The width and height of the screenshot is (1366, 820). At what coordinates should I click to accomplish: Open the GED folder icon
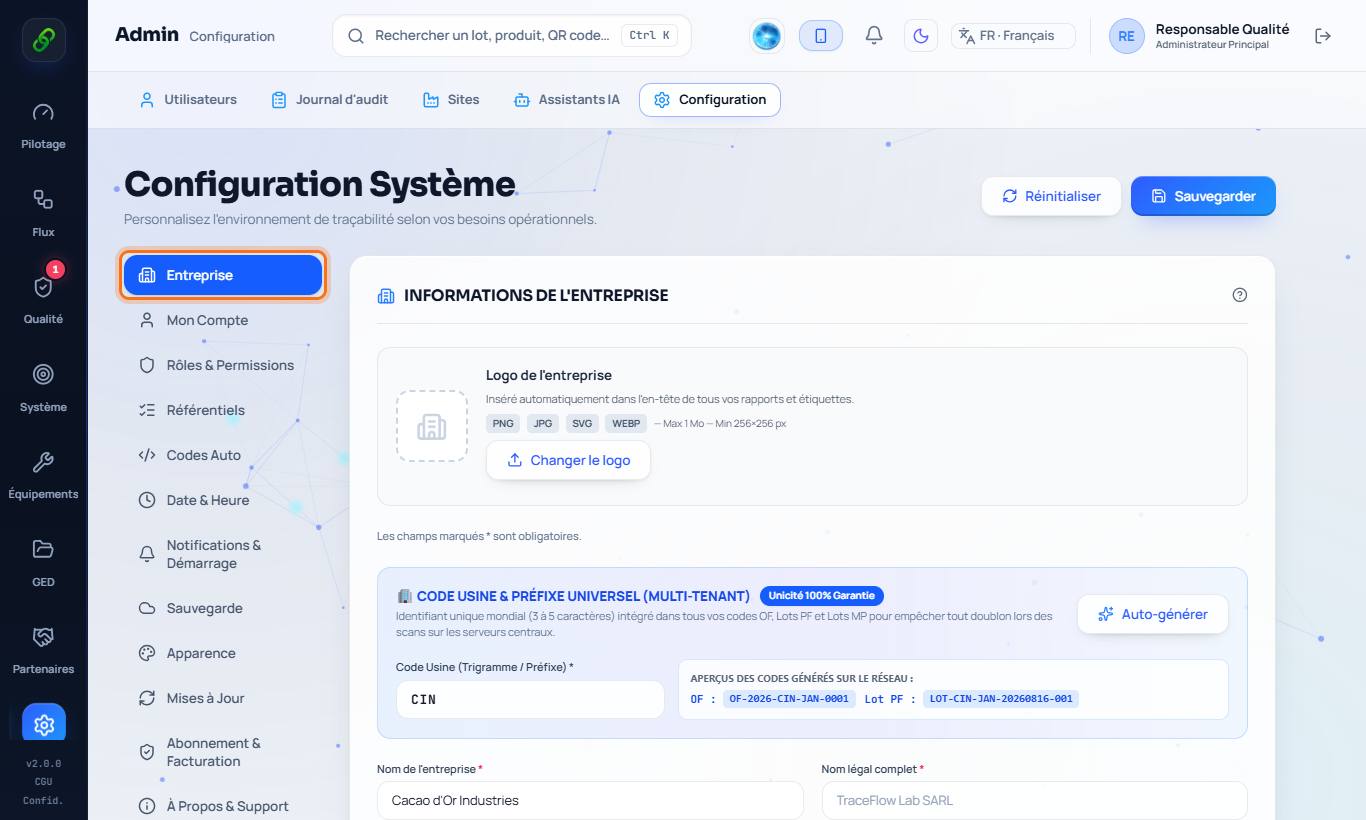43,549
